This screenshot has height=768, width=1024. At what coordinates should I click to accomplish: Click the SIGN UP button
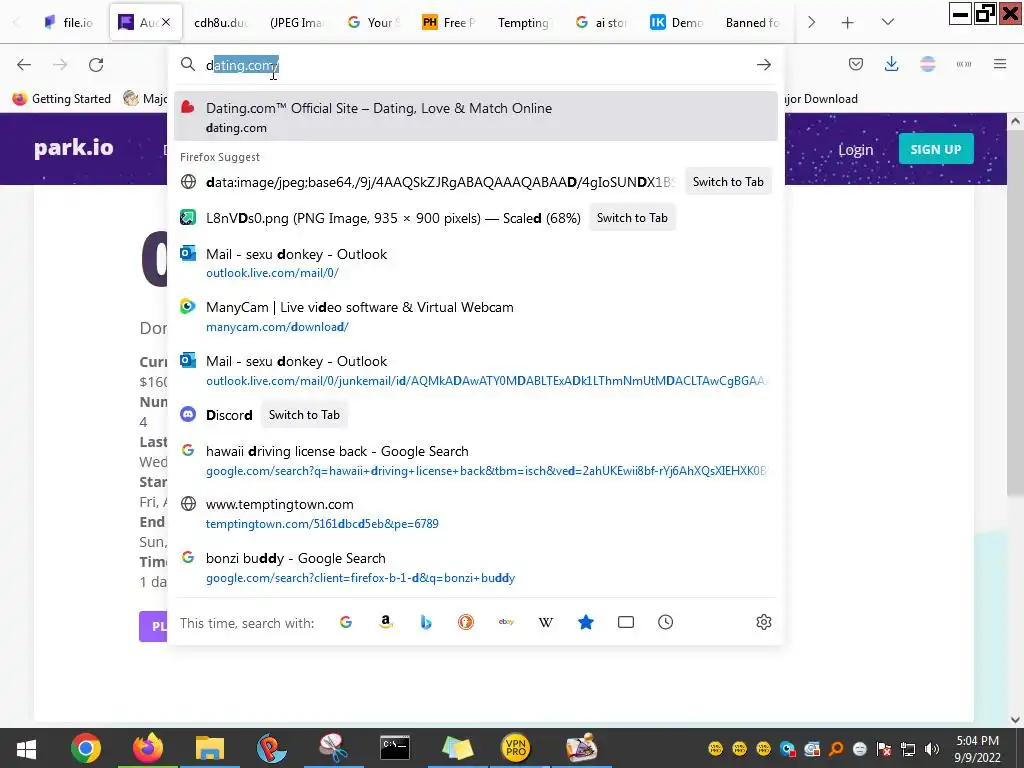point(936,149)
